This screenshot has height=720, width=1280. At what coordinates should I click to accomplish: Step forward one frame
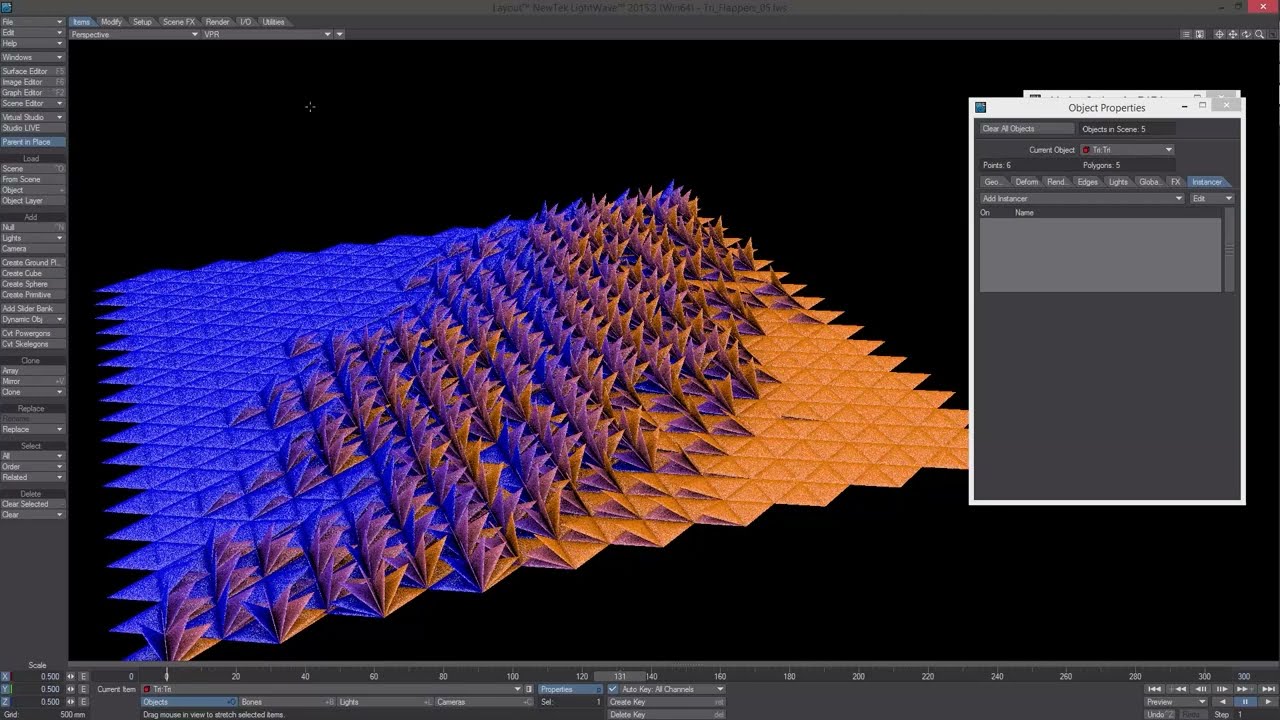pos(1222,689)
